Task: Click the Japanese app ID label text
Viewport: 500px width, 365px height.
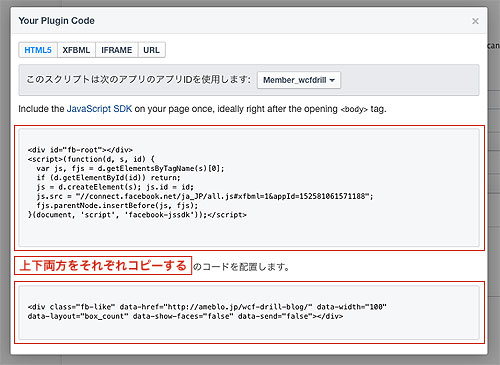Action: [138, 80]
